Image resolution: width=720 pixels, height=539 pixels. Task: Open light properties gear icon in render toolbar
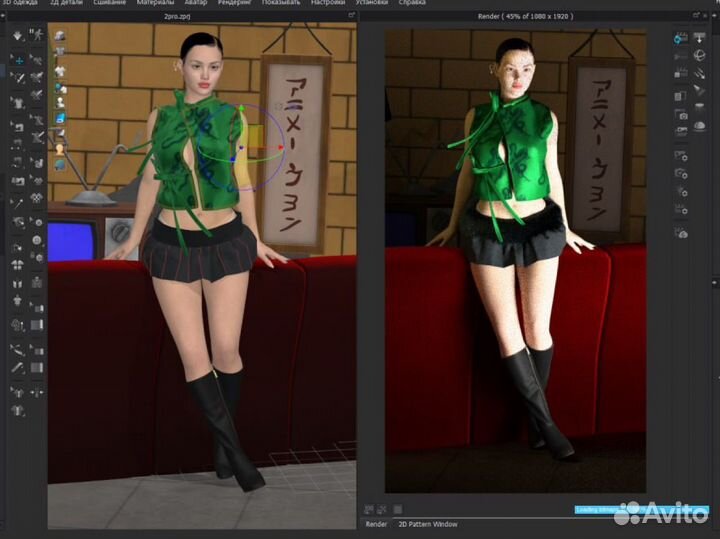[681, 191]
